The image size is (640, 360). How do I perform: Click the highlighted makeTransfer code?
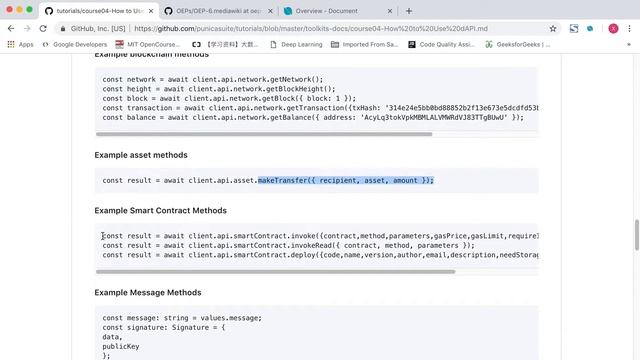click(346, 180)
